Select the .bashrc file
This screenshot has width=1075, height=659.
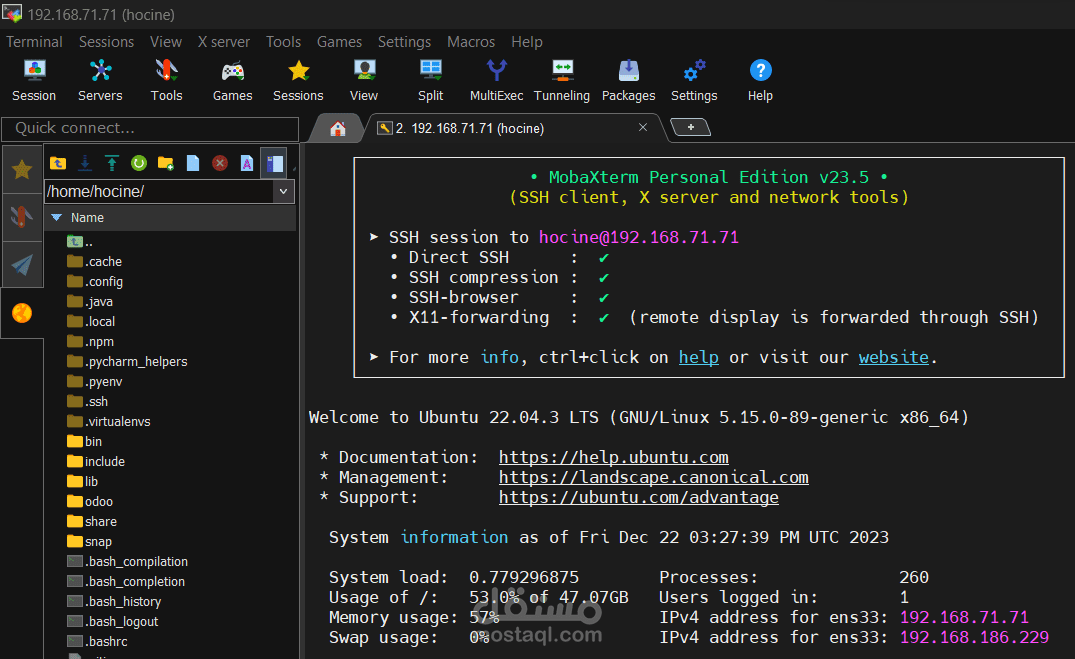(97, 641)
